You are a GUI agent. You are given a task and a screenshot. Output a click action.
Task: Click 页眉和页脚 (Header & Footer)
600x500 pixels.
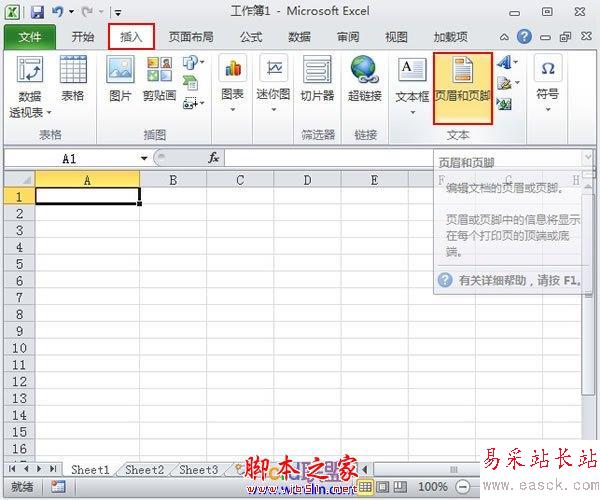(463, 88)
